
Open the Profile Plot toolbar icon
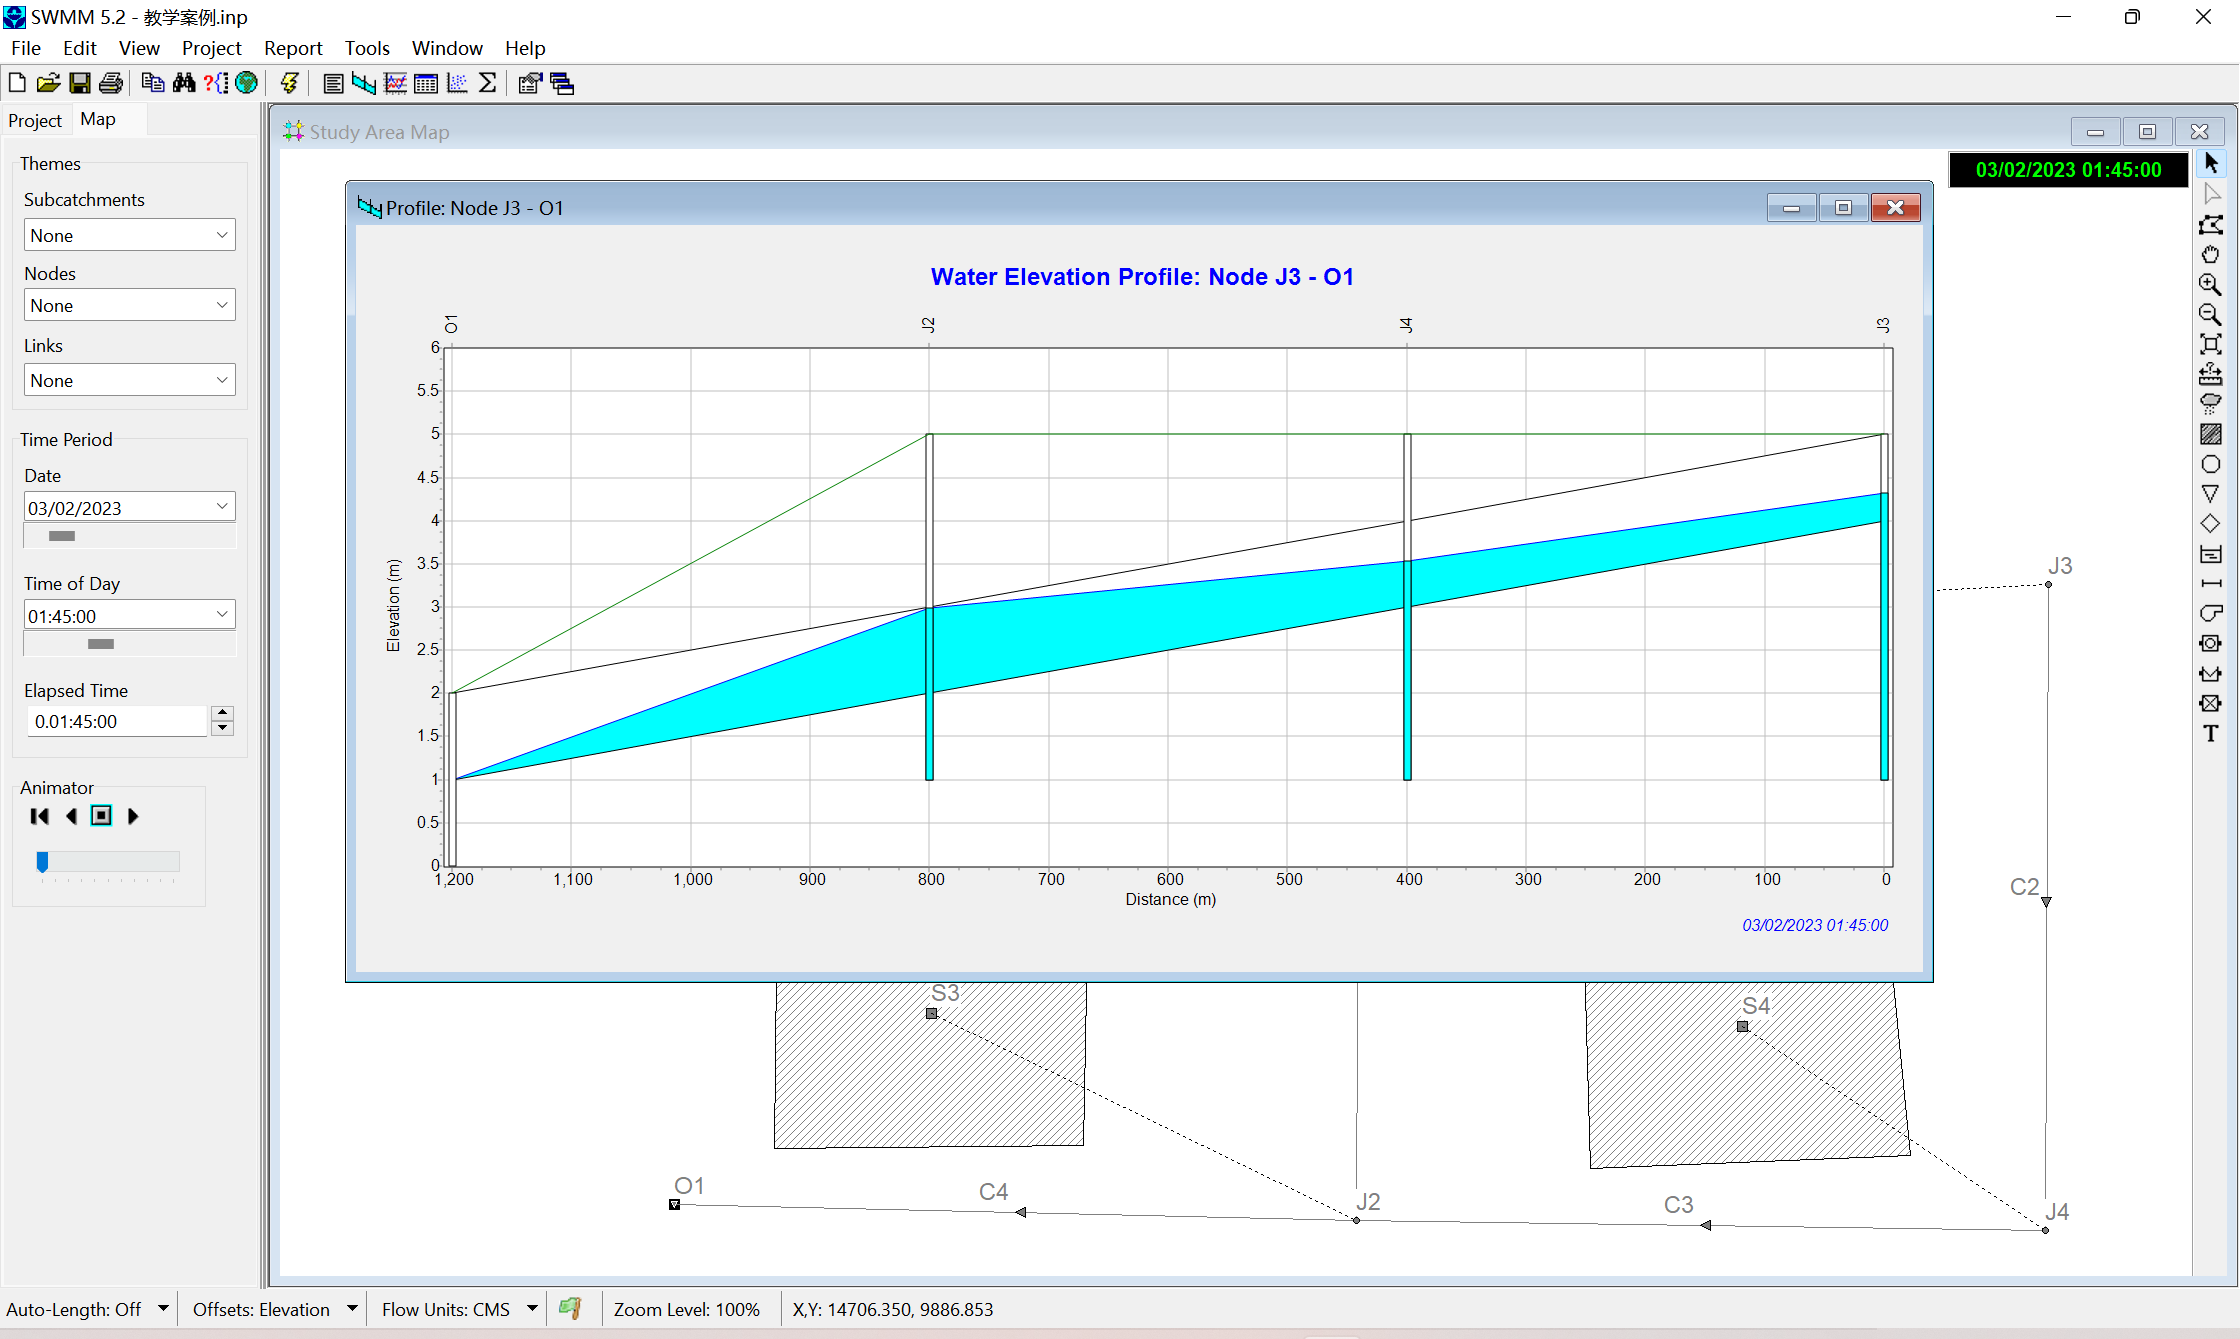point(364,83)
